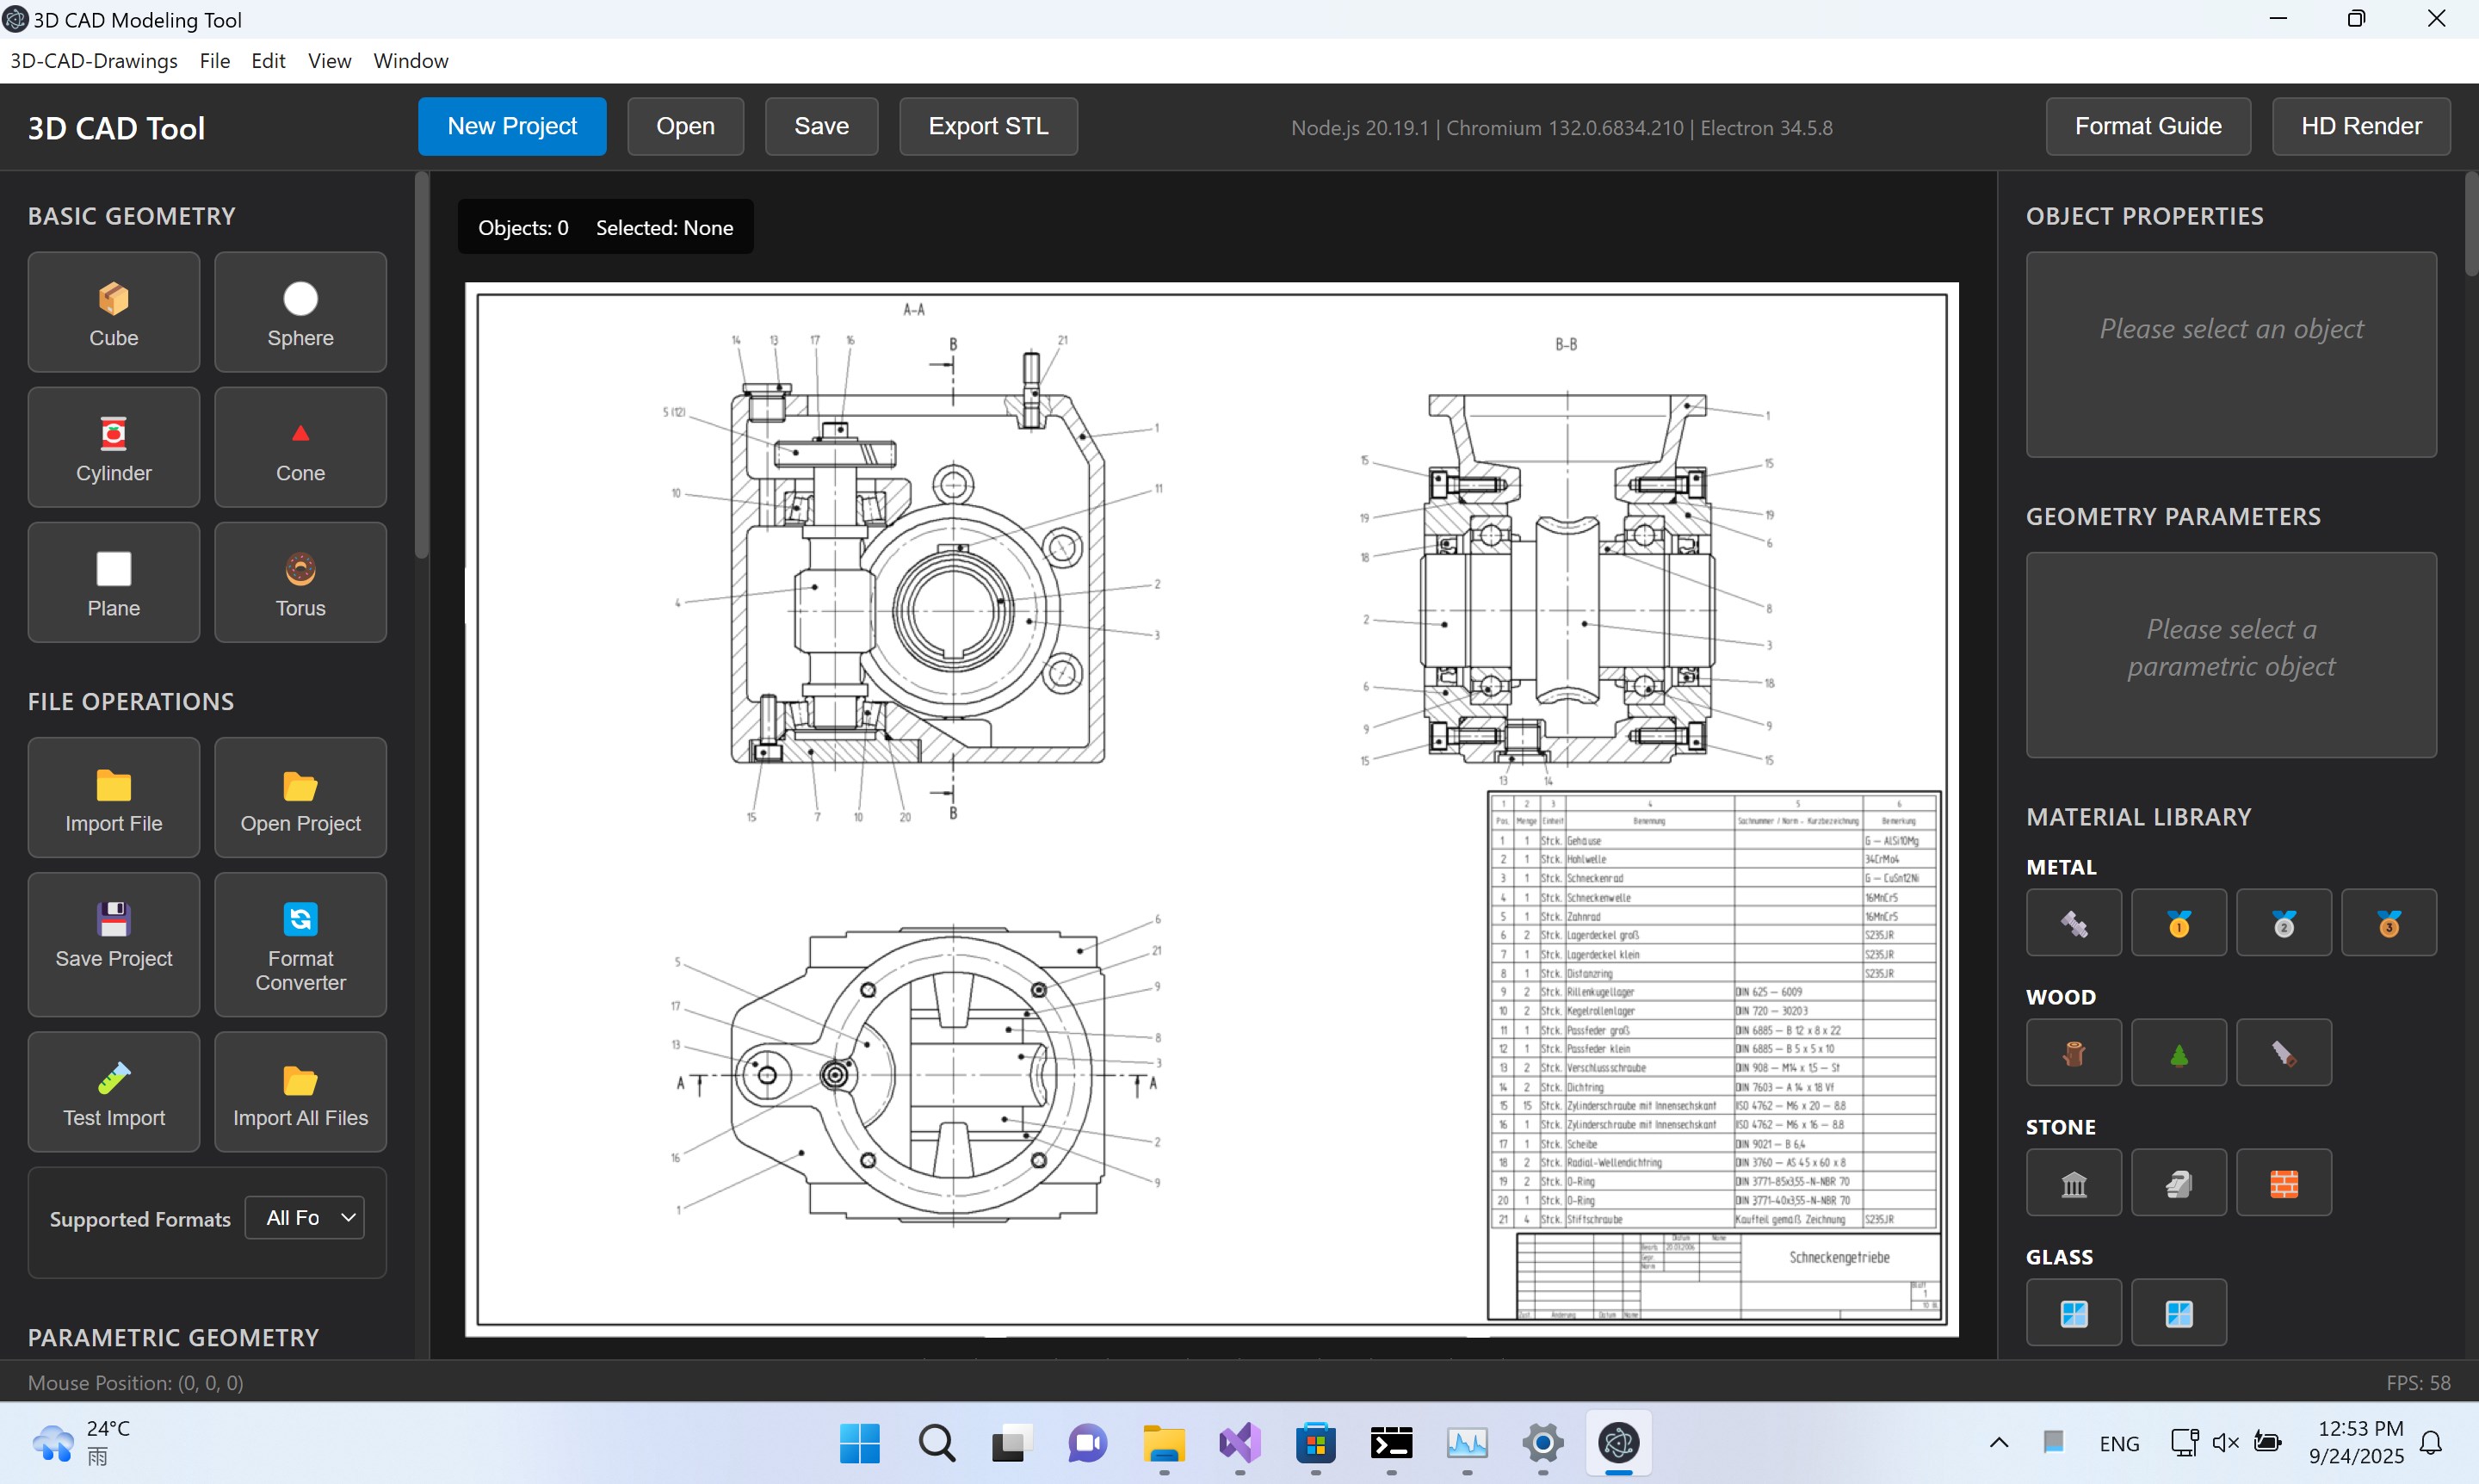The height and width of the screenshot is (1484, 2479).
Task: Export the model as STL
Action: click(988, 126)
